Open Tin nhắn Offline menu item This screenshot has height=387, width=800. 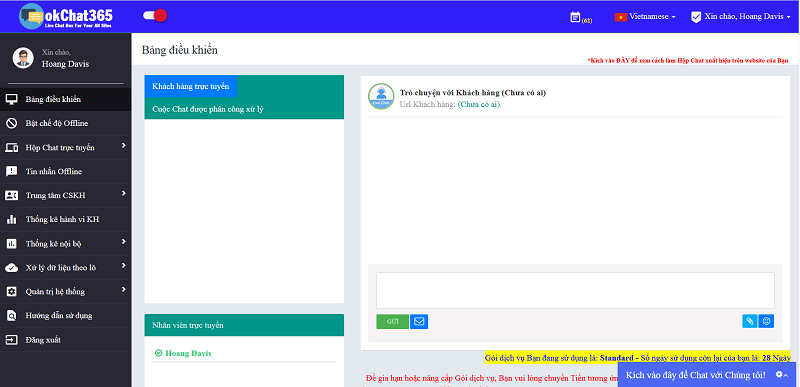pyautogui.click(x=65, y=171)
